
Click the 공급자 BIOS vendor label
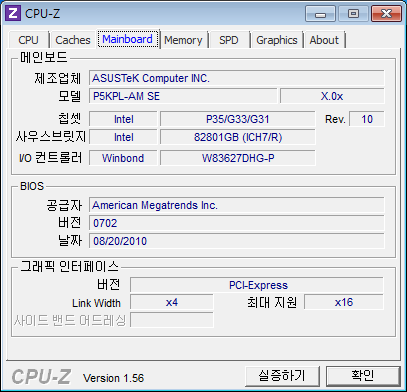[x=64, y=205]
